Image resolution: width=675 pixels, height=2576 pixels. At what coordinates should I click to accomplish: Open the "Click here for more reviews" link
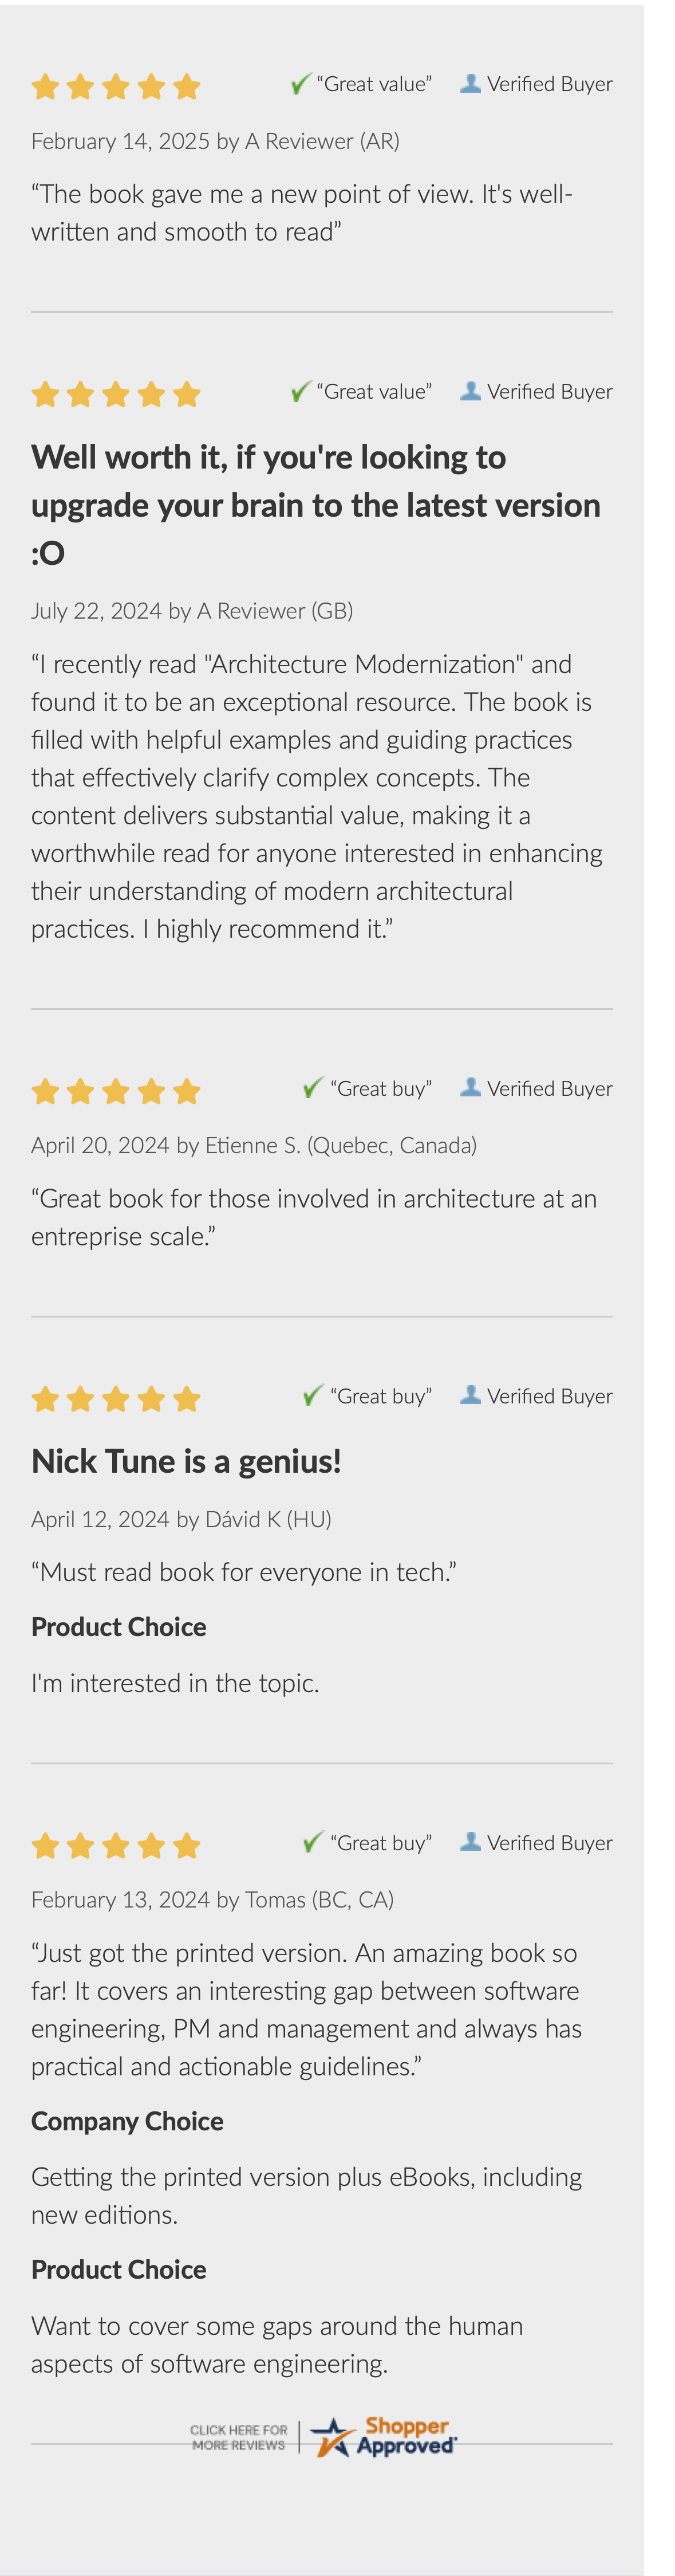[239, 2437]
